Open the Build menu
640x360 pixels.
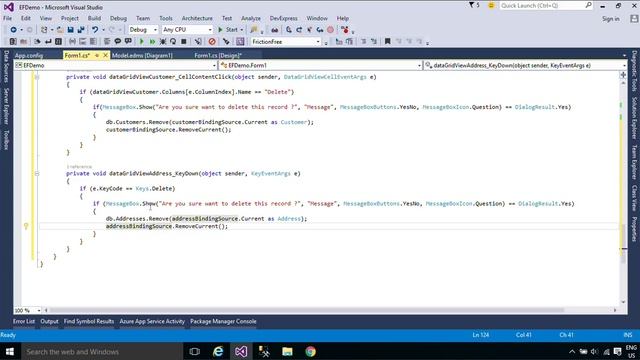click(94, 18)
